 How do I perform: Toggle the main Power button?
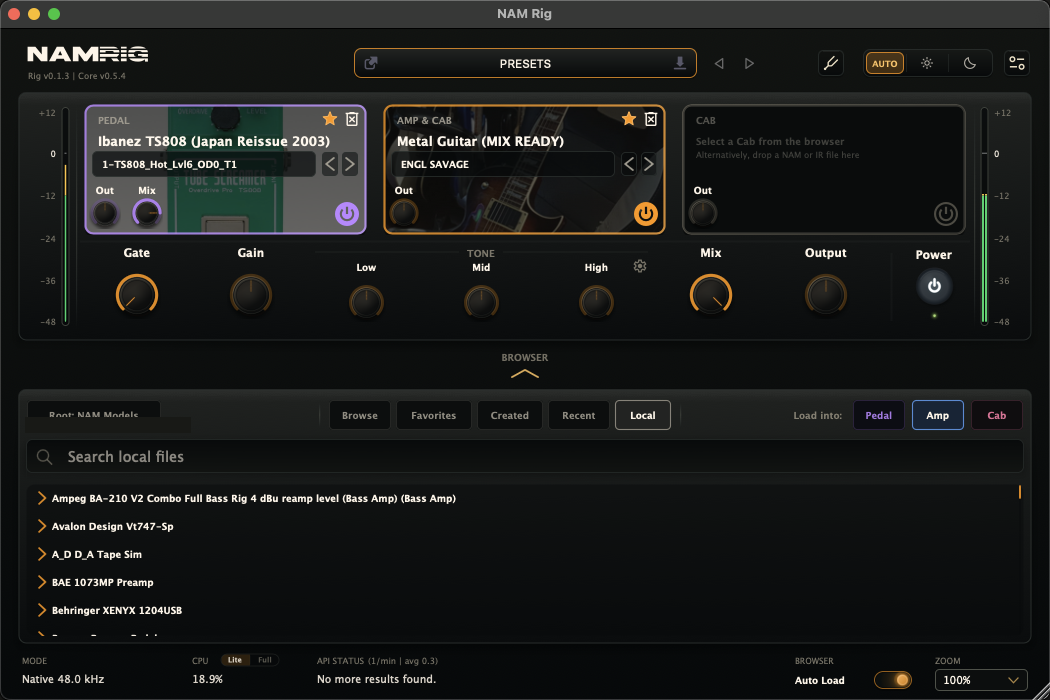(x=933, y=286)
